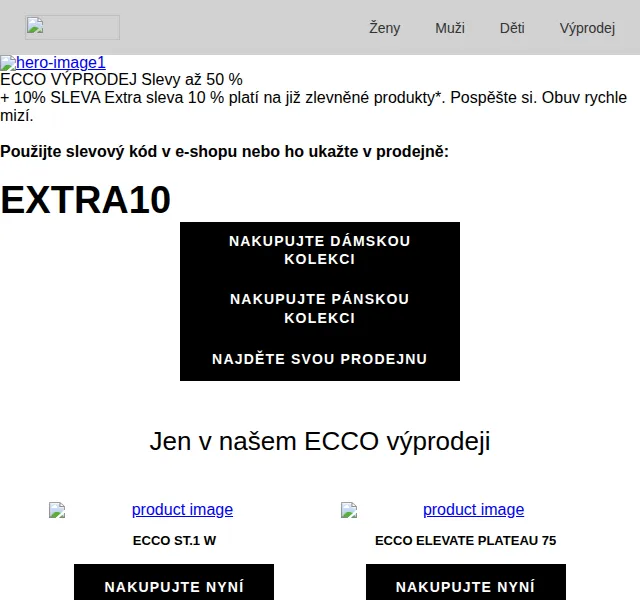Screen dimensions: 640x600
Task: Click the line Použijte slevový kód v e-shopu
Action: 224,152
